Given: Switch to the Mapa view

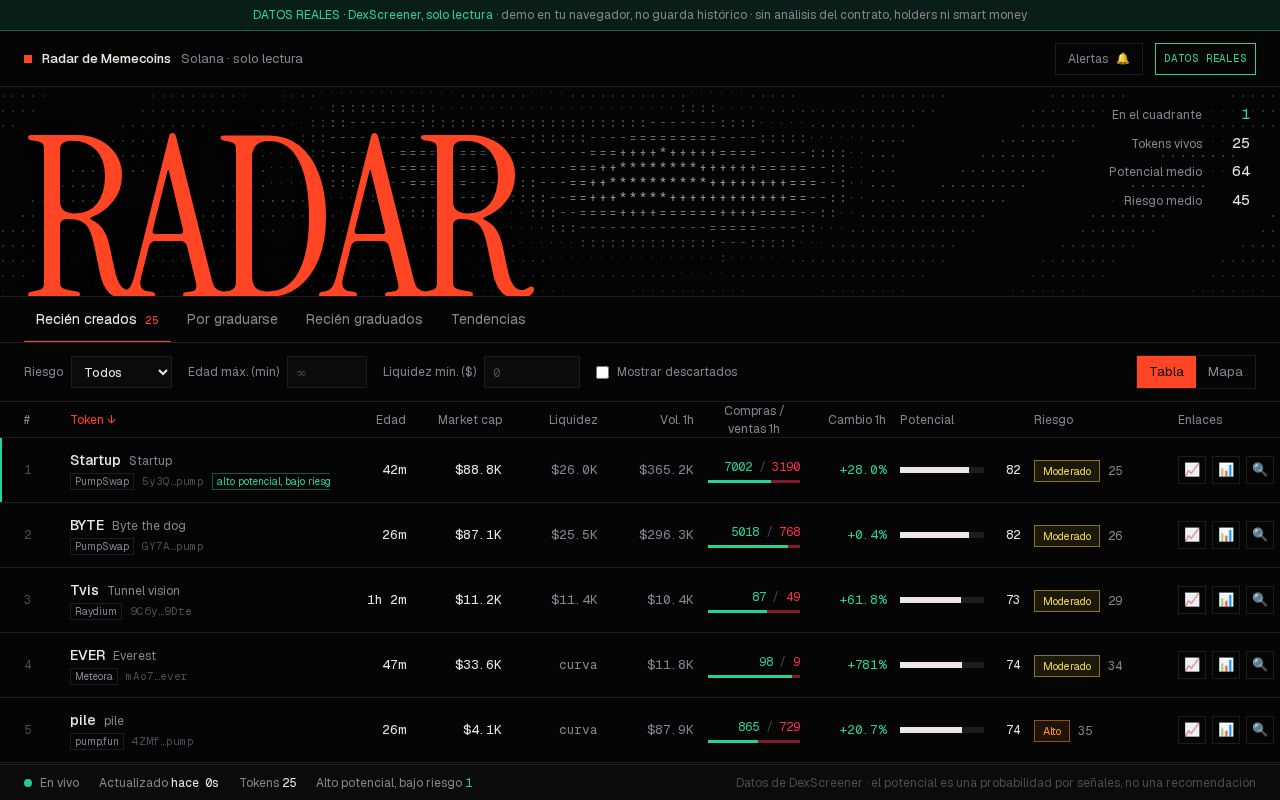Looking at the screenshot, I should (1225, 372).
